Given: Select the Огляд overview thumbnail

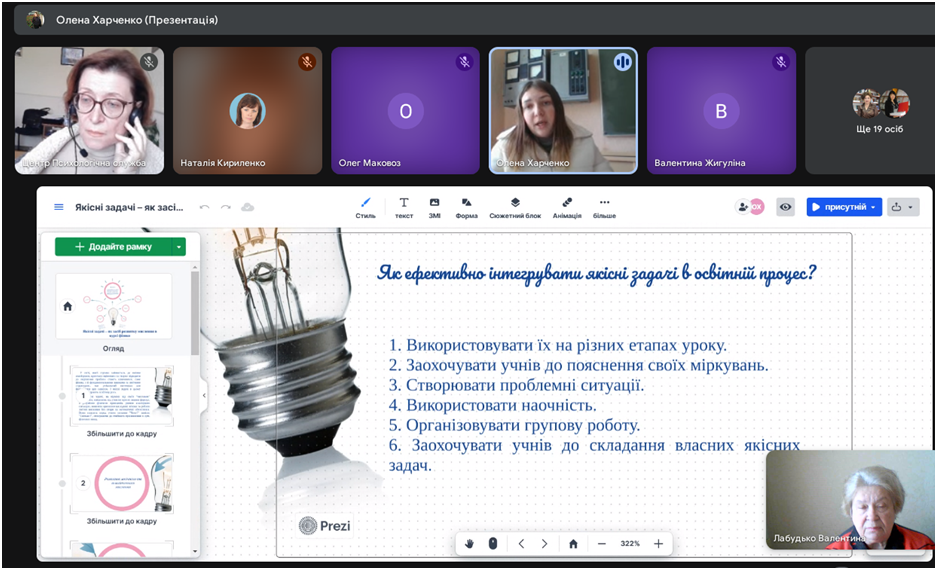Looking at the screenshot, I should coord(114,307).
